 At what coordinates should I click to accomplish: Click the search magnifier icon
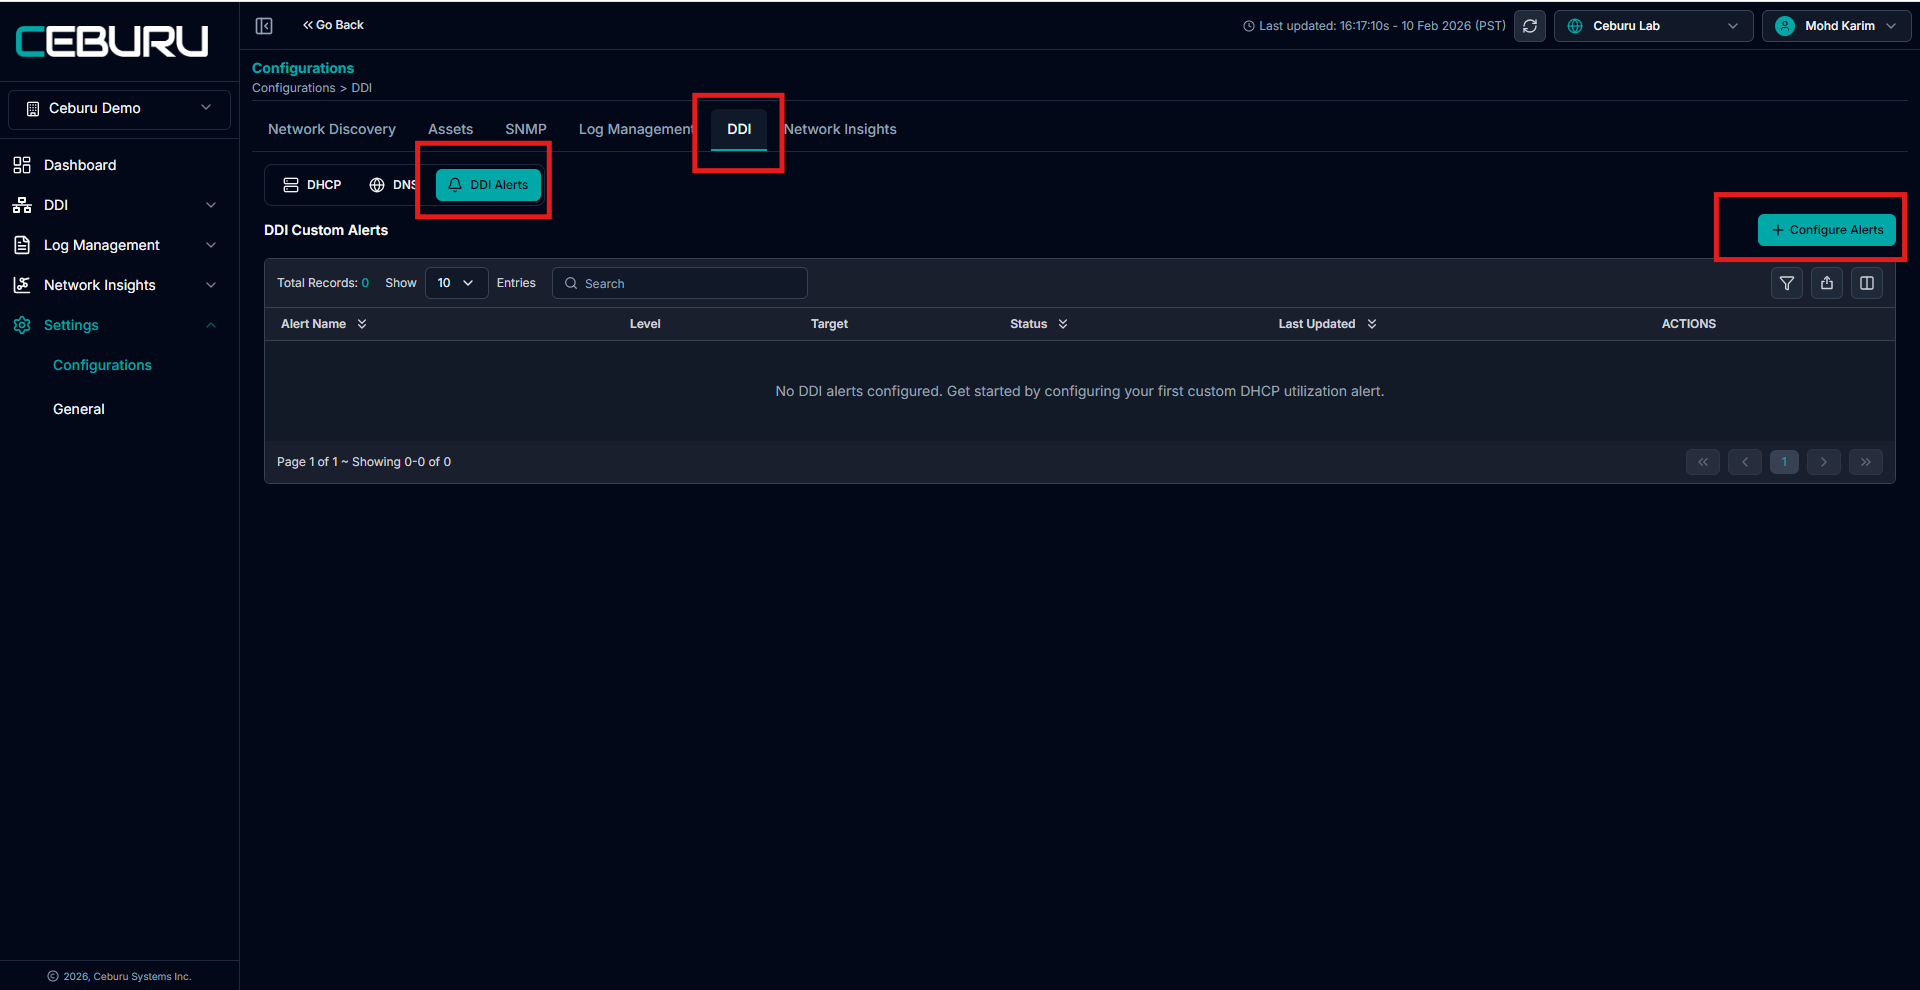point(571,283)
